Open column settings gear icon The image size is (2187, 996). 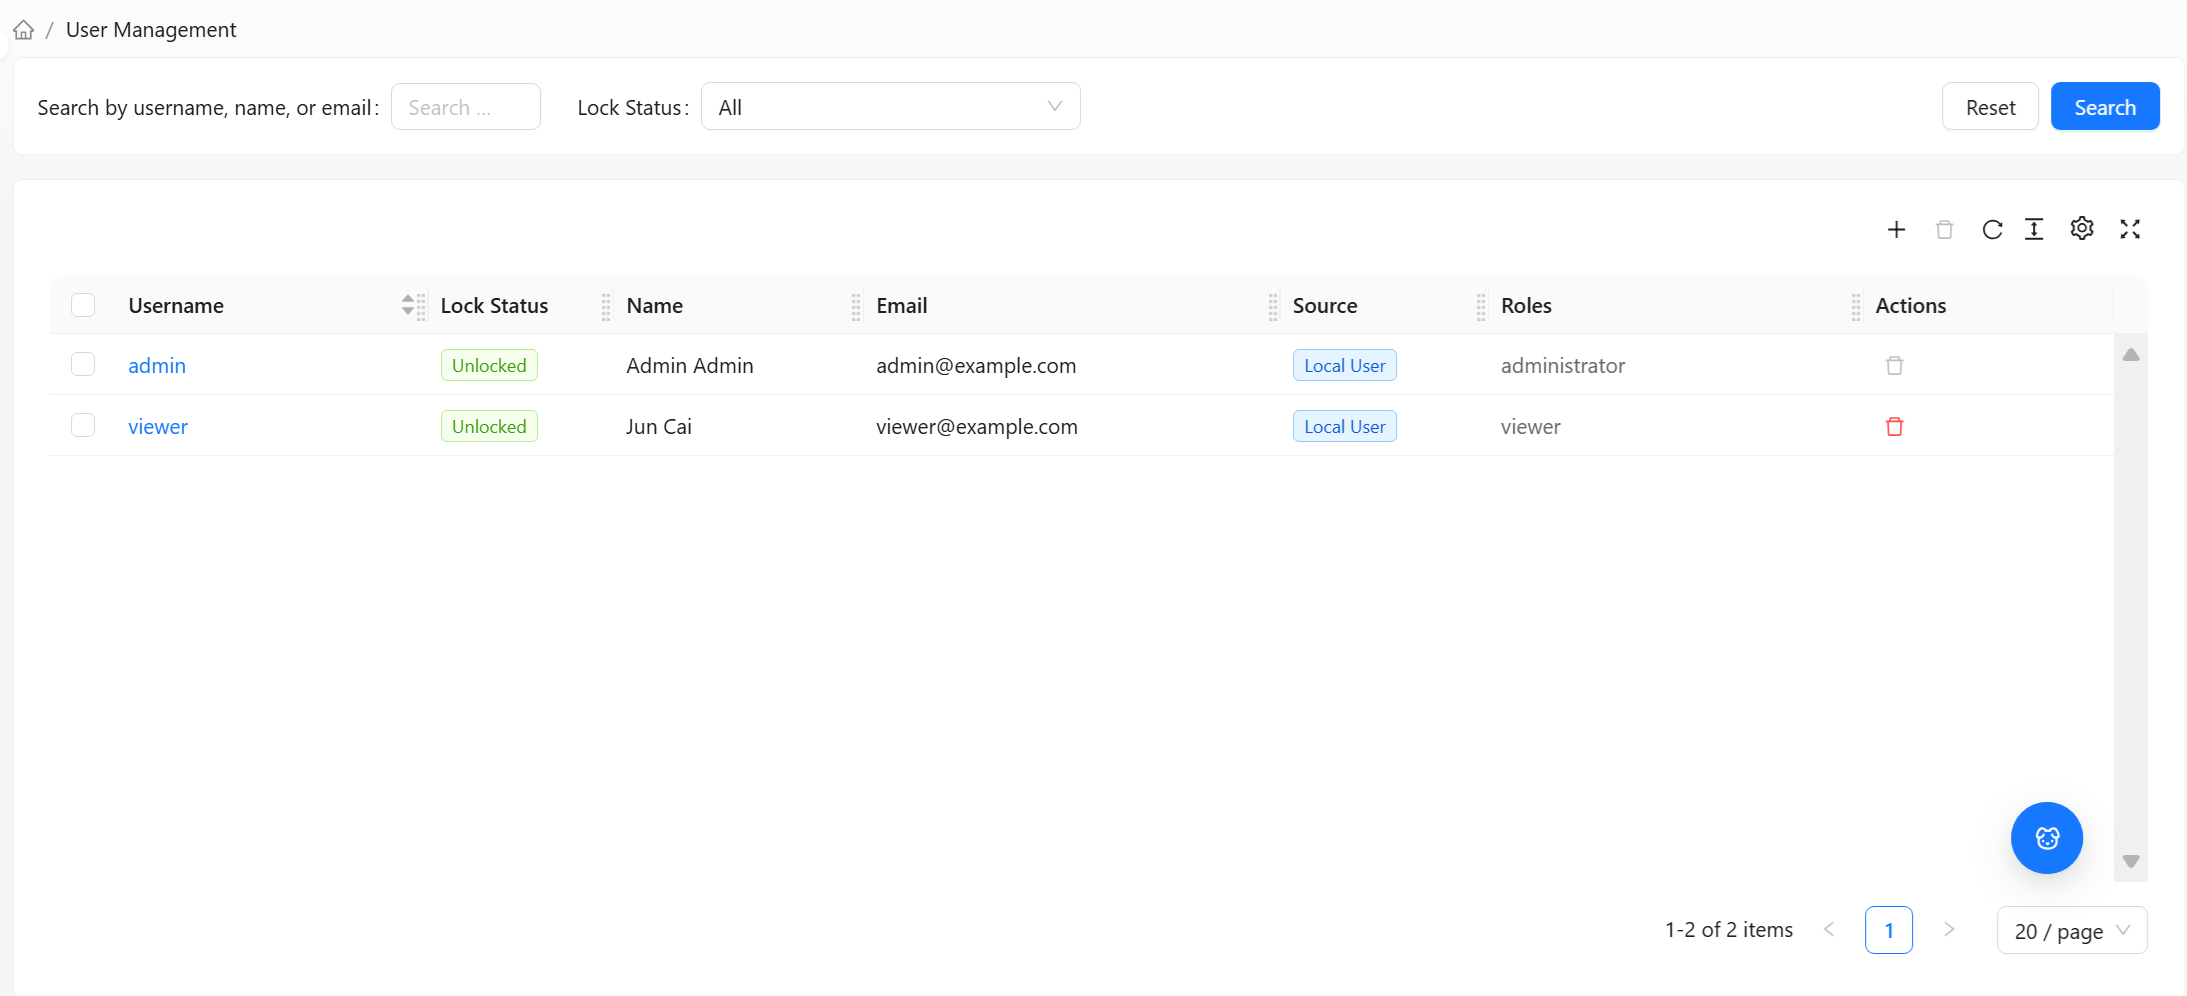2082,229
